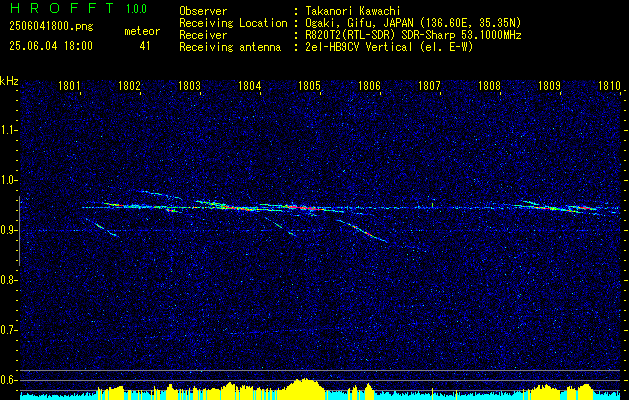Click the 1807 time axis marker
The height and width of the screenshot is (400, 629).
(429, 86)
